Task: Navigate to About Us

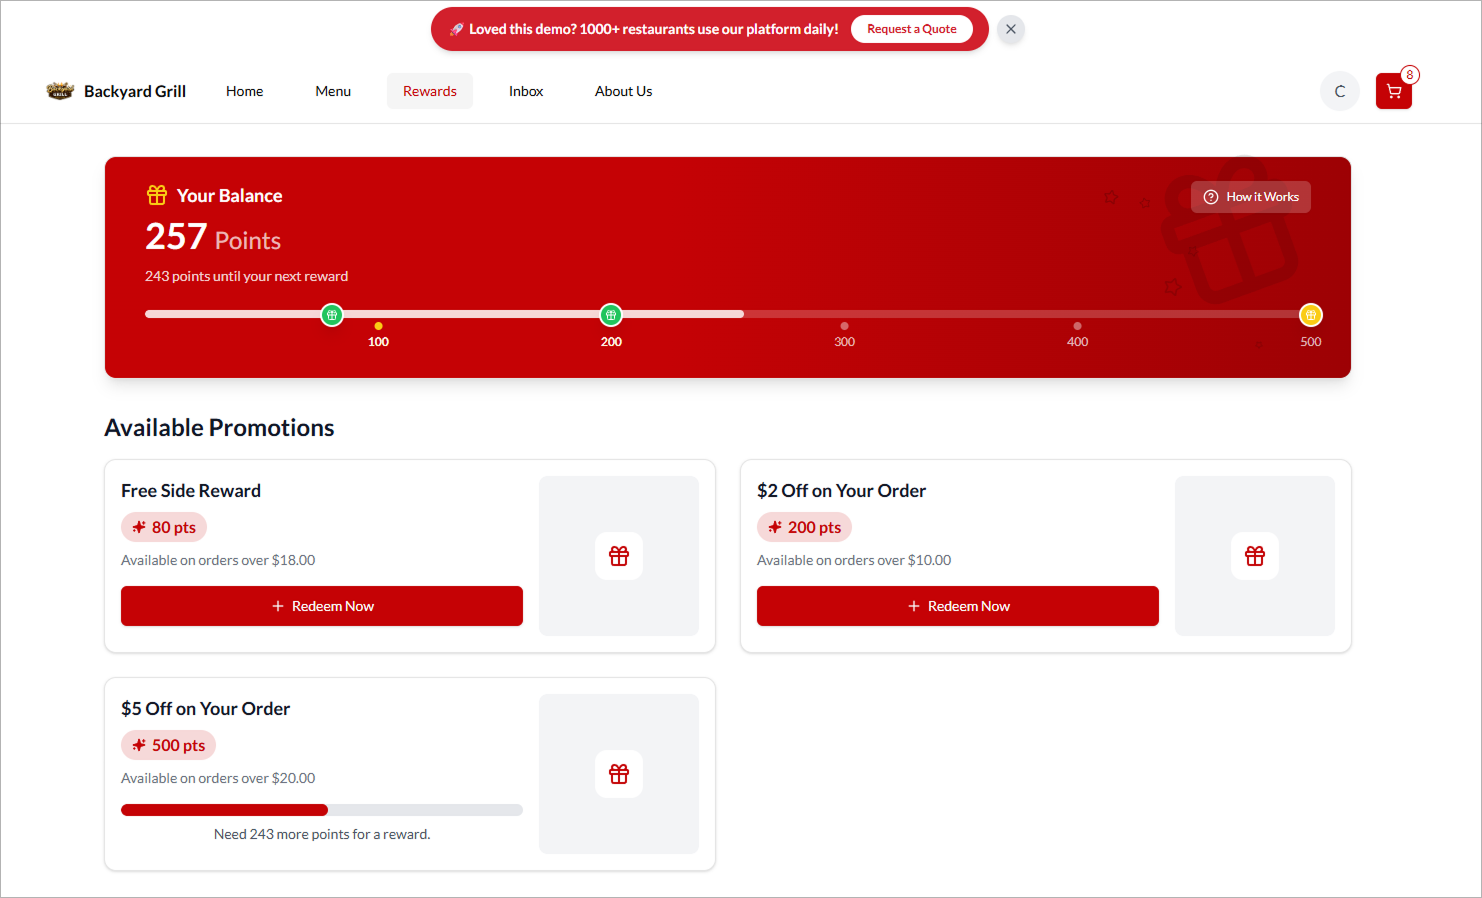Action: 623,91
